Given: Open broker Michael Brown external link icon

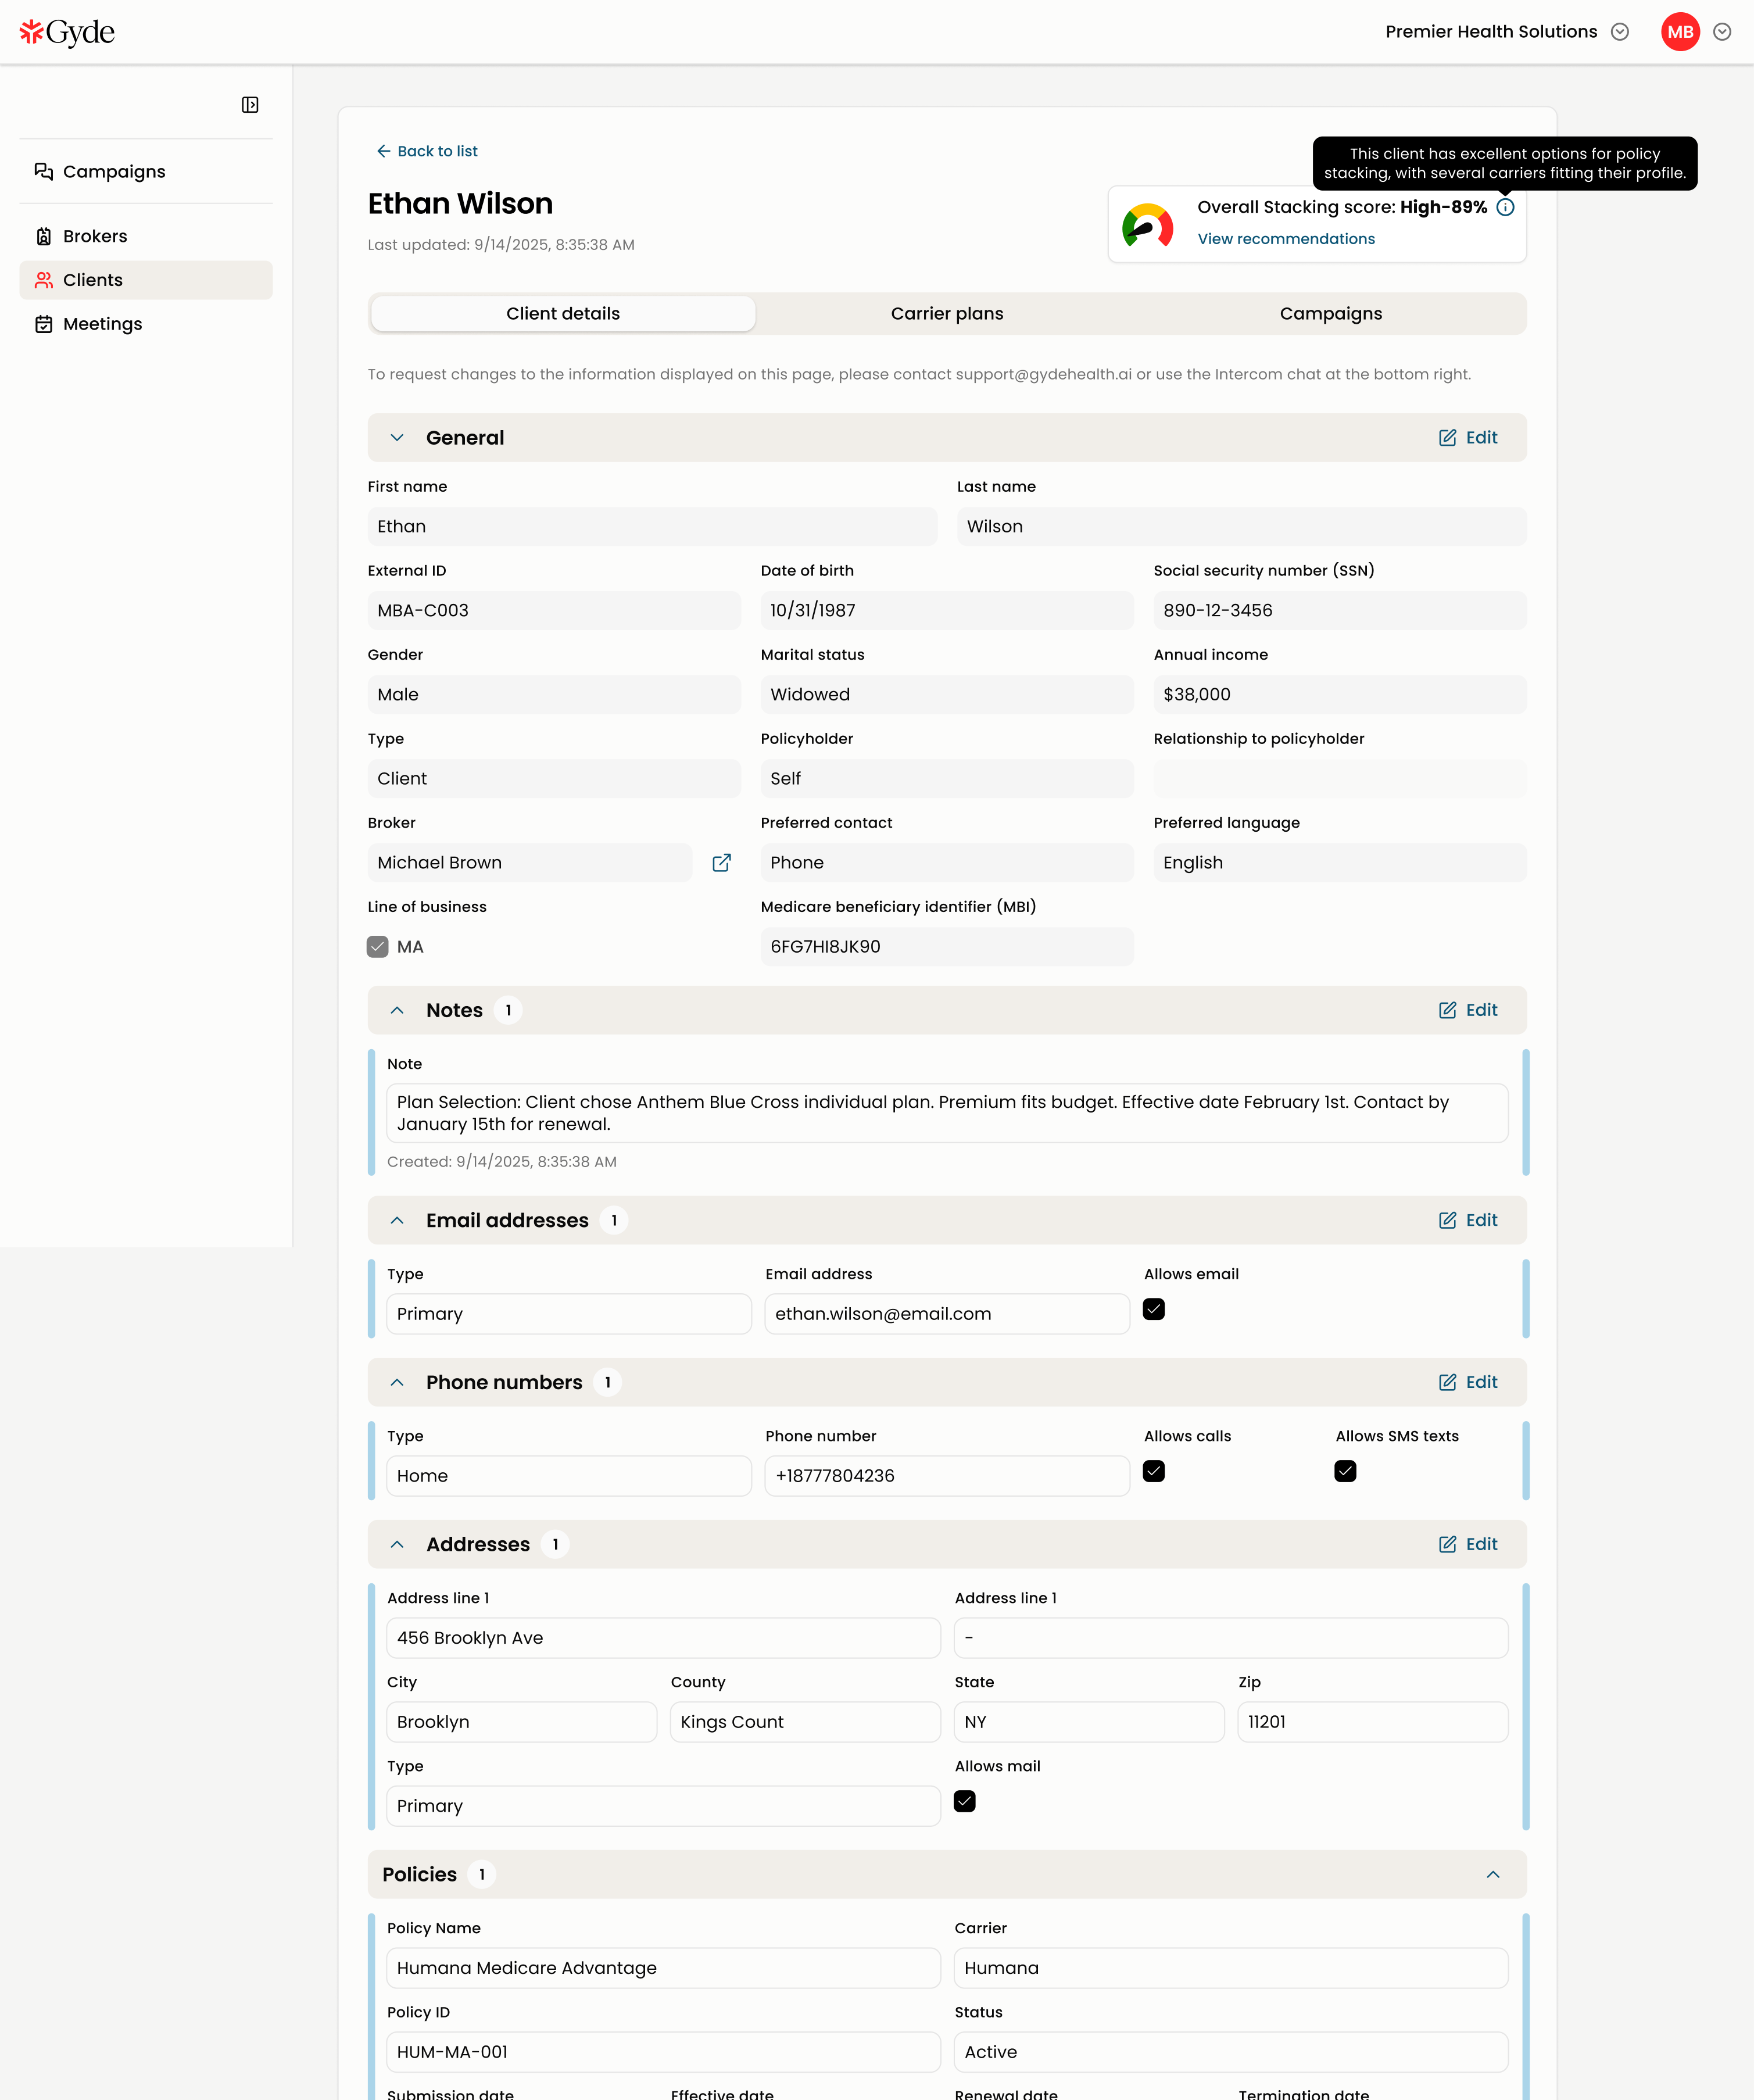Looking at the screenshot, I should pos(721,863).
